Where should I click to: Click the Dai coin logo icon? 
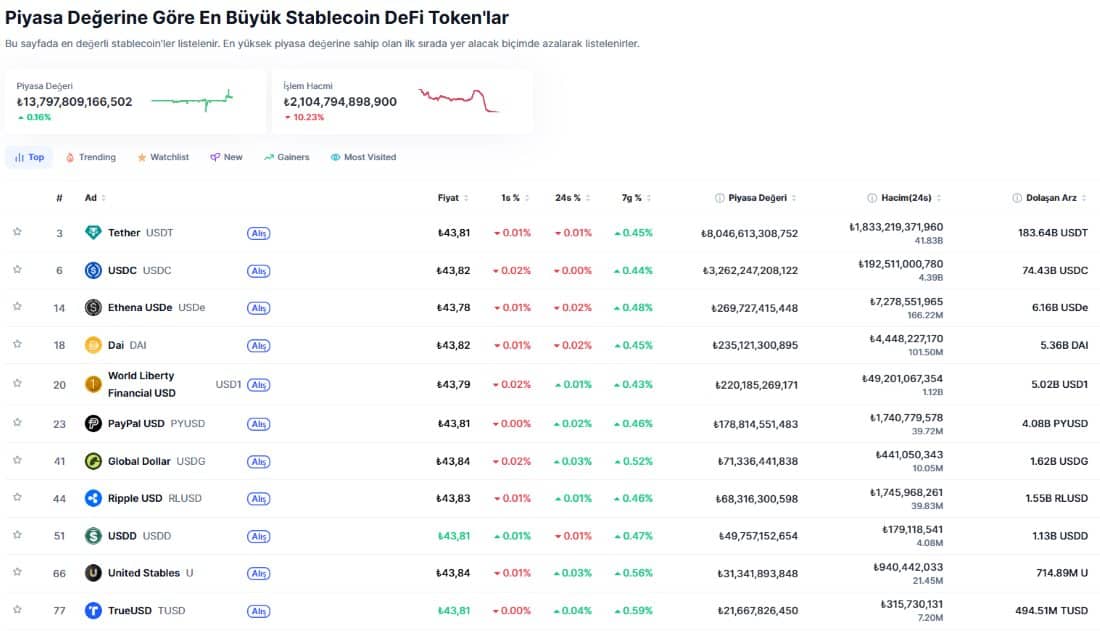[93, 345]
